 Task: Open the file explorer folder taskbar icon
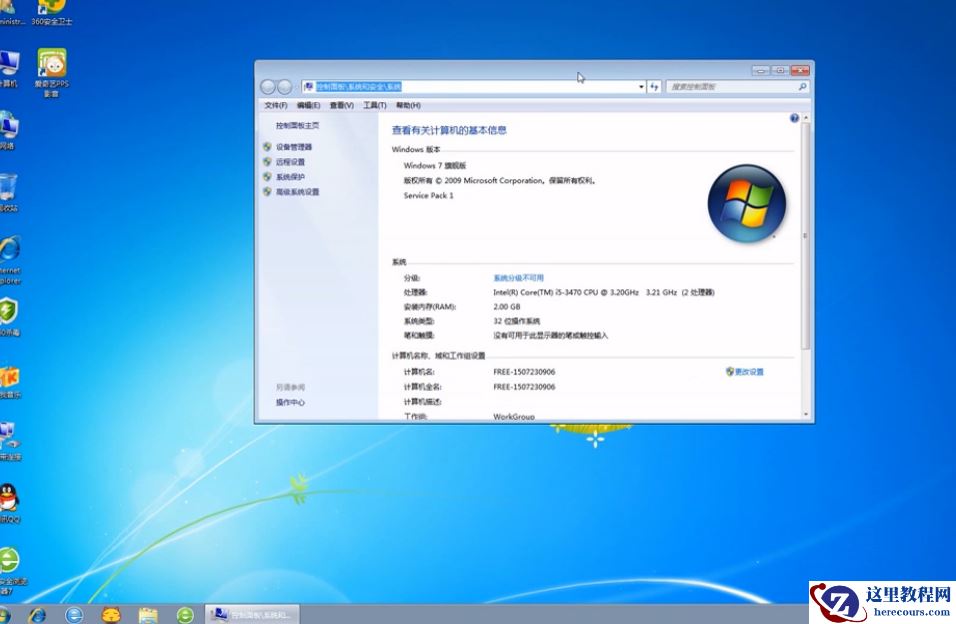[148, 614]
